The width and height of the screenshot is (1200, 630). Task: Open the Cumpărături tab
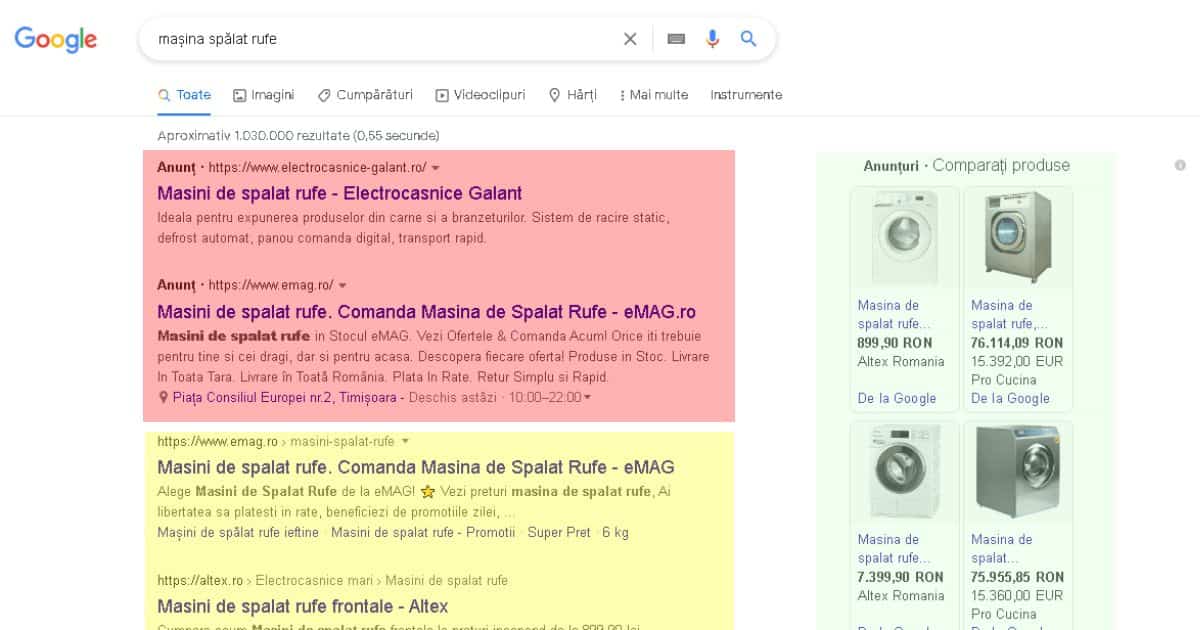coord(367,95)
